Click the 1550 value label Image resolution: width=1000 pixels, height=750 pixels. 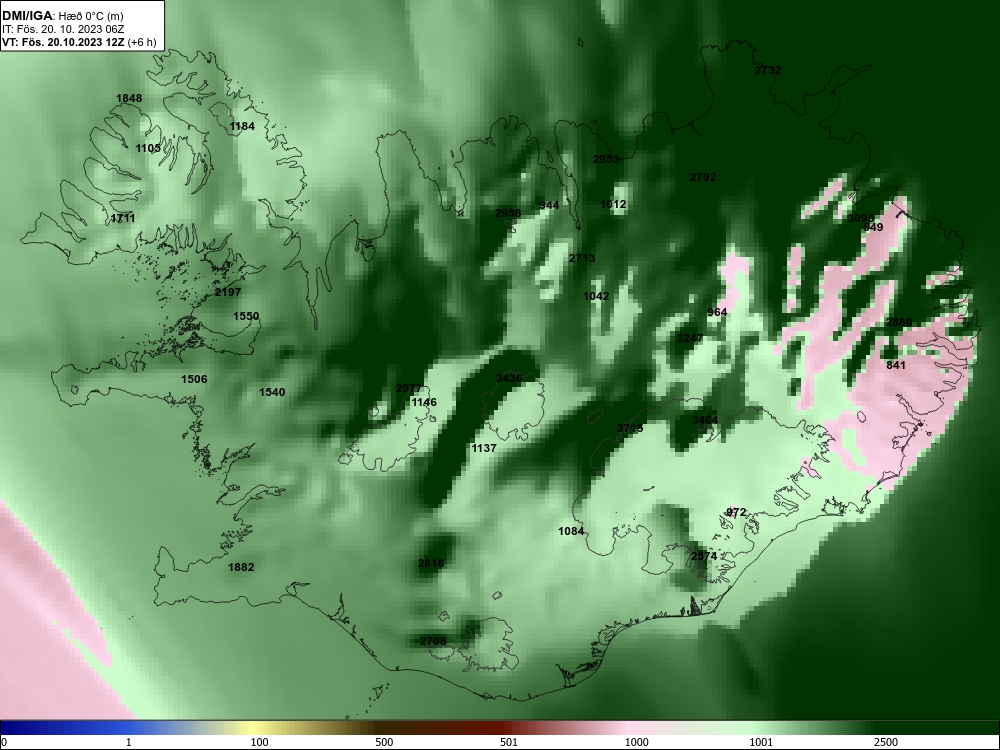(x=246, y=316)
